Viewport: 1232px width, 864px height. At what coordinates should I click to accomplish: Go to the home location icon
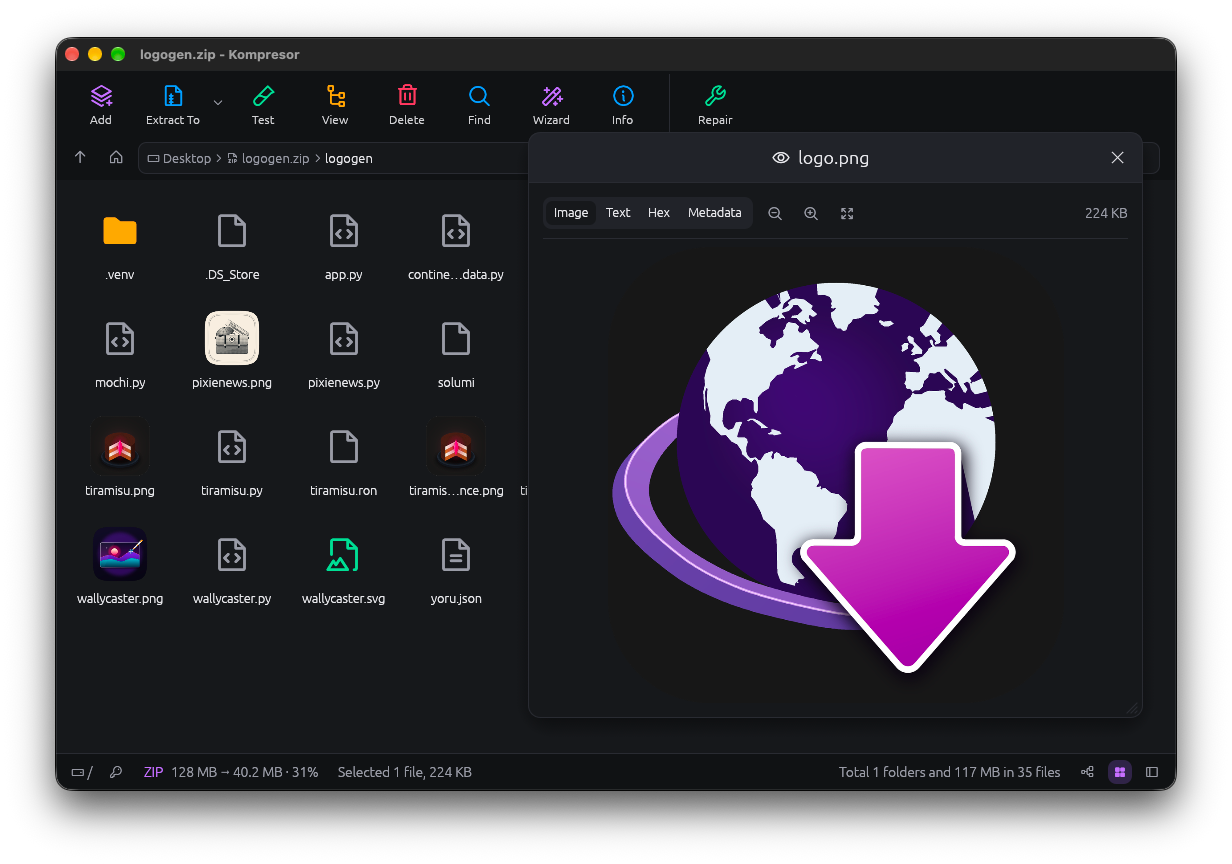[x=116, y=158]
